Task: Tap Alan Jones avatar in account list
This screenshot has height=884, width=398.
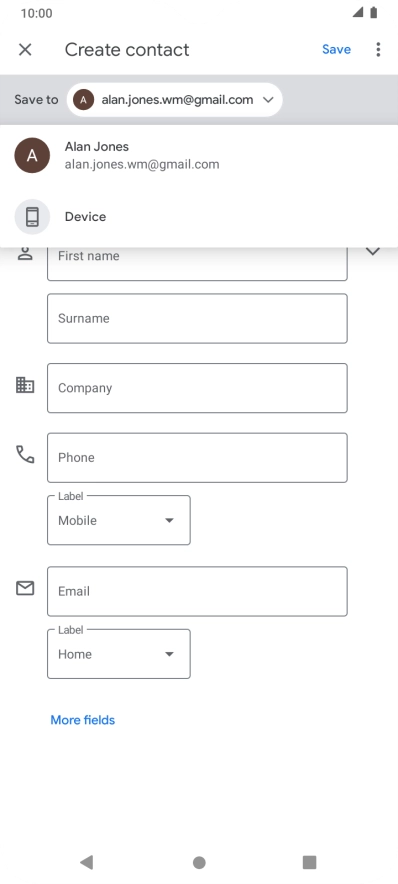Action: (x=32, y=155)
